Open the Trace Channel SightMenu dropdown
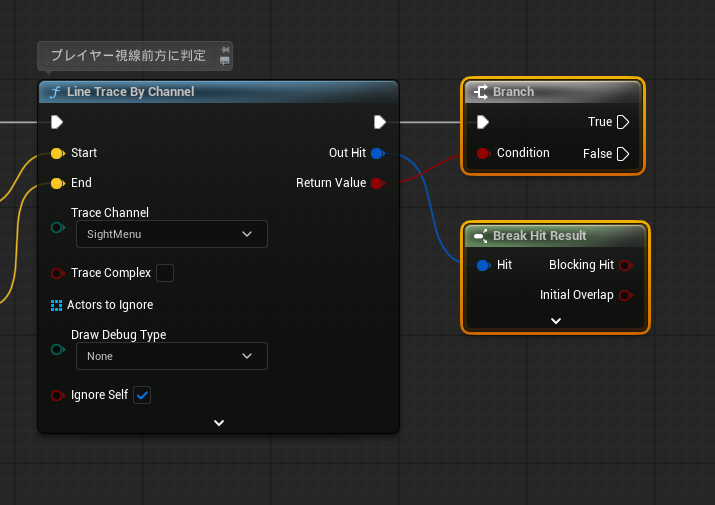This screenshot has height=505, width=715. click(x=172, y=234)
